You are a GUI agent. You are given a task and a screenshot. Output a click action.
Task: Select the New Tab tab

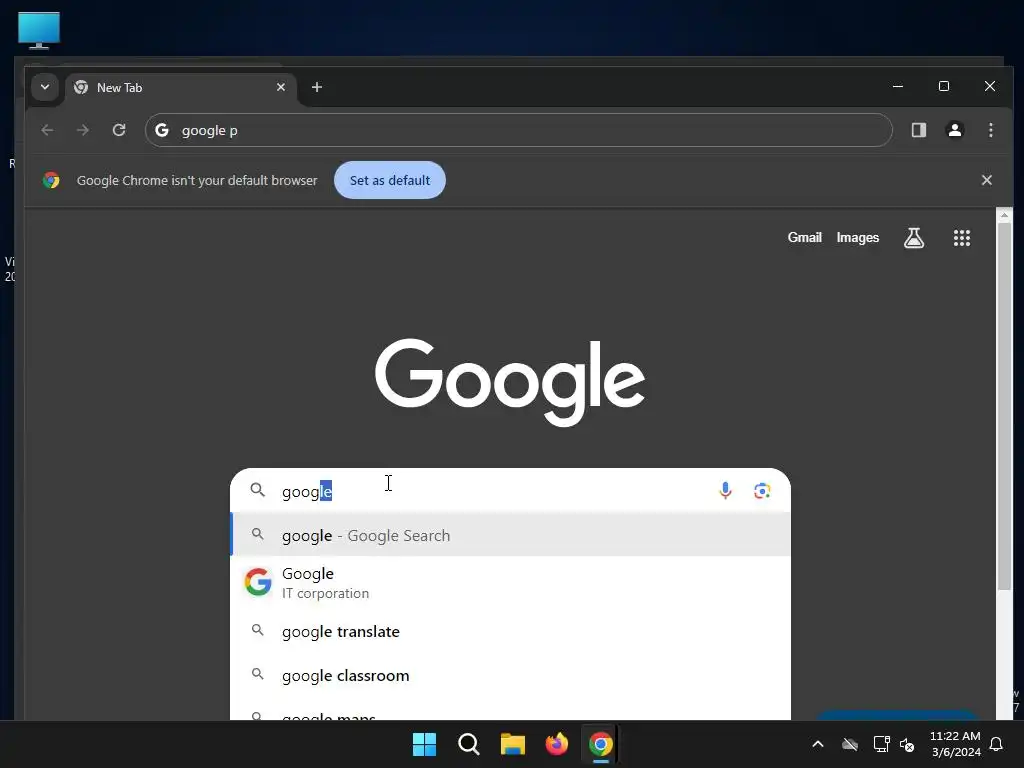click(x=181, y=88)
